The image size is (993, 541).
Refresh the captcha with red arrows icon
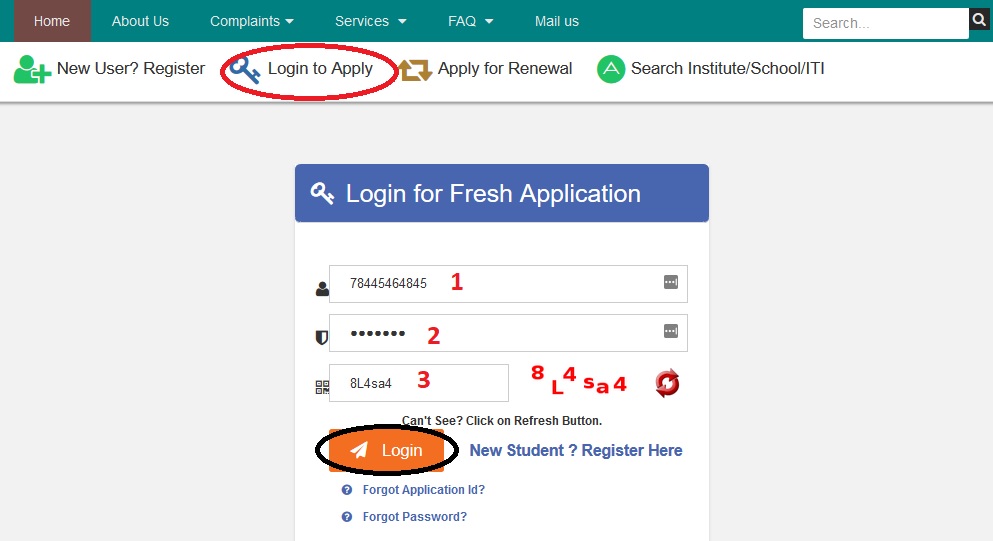[x=667, y=383]
